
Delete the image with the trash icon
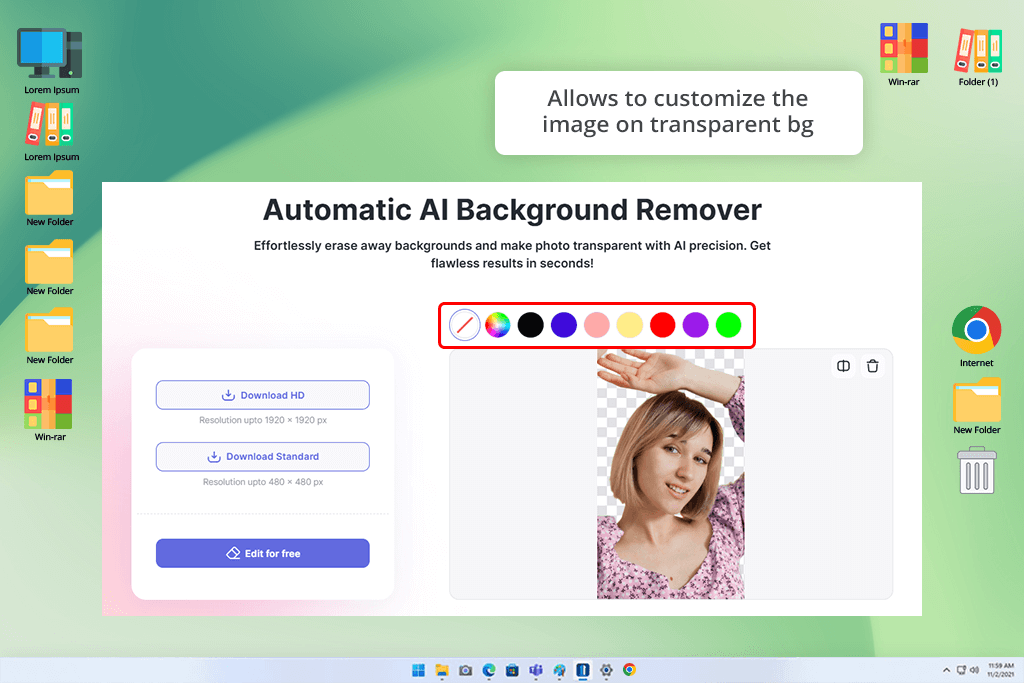coord(872,366)
